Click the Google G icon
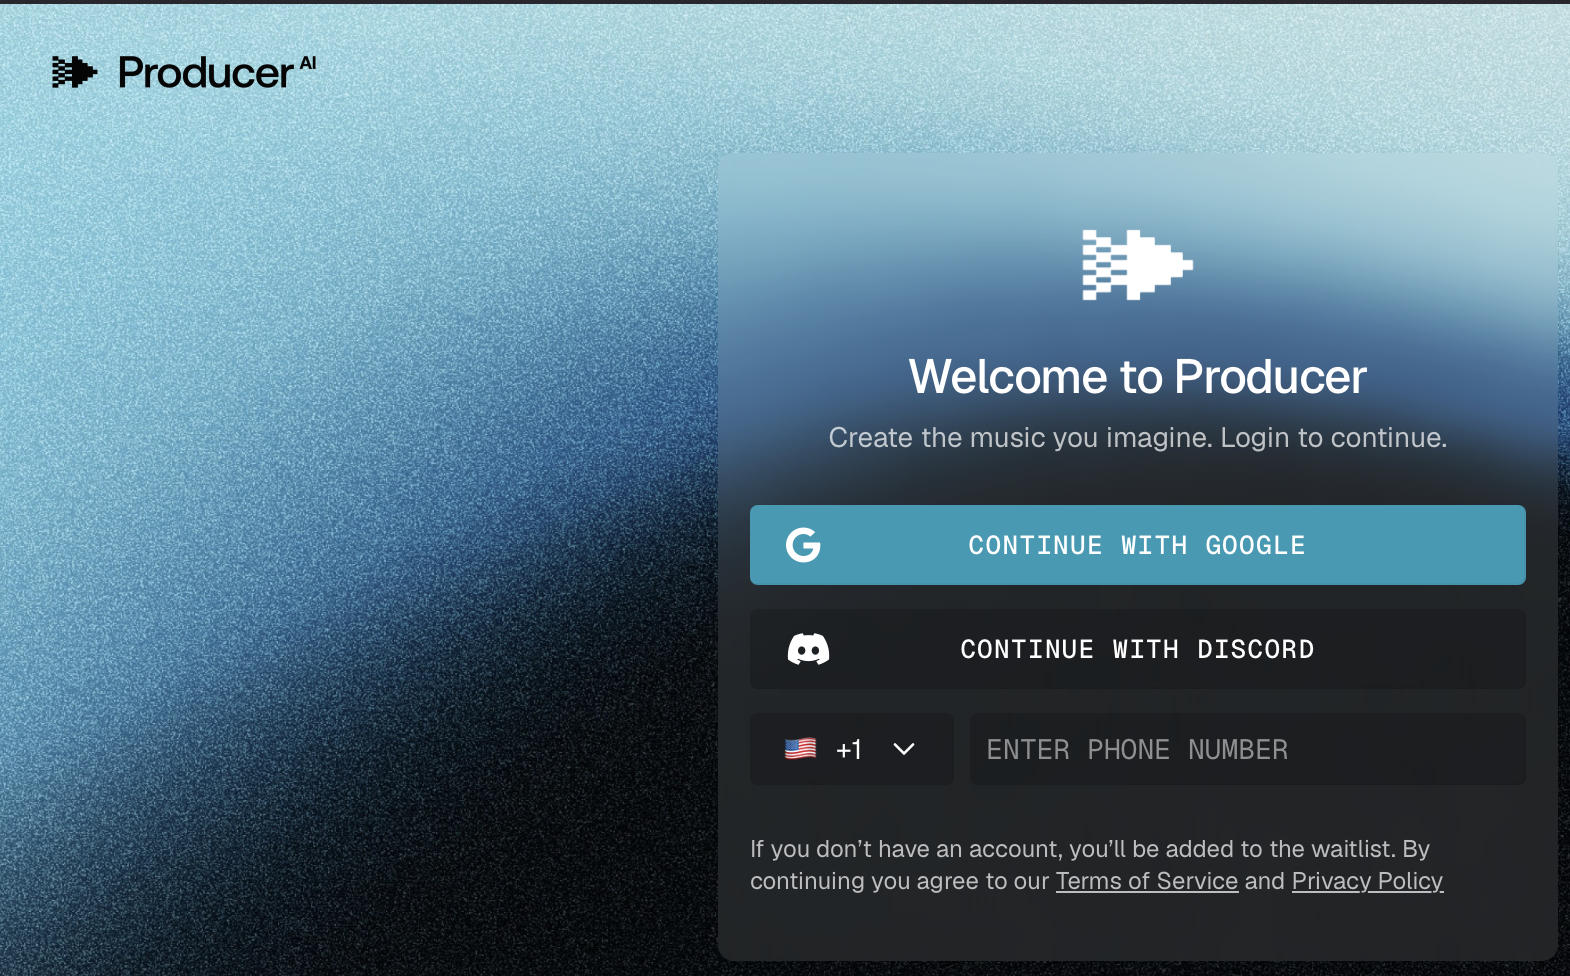This screenshot has width=1570, height=976. 803,545
